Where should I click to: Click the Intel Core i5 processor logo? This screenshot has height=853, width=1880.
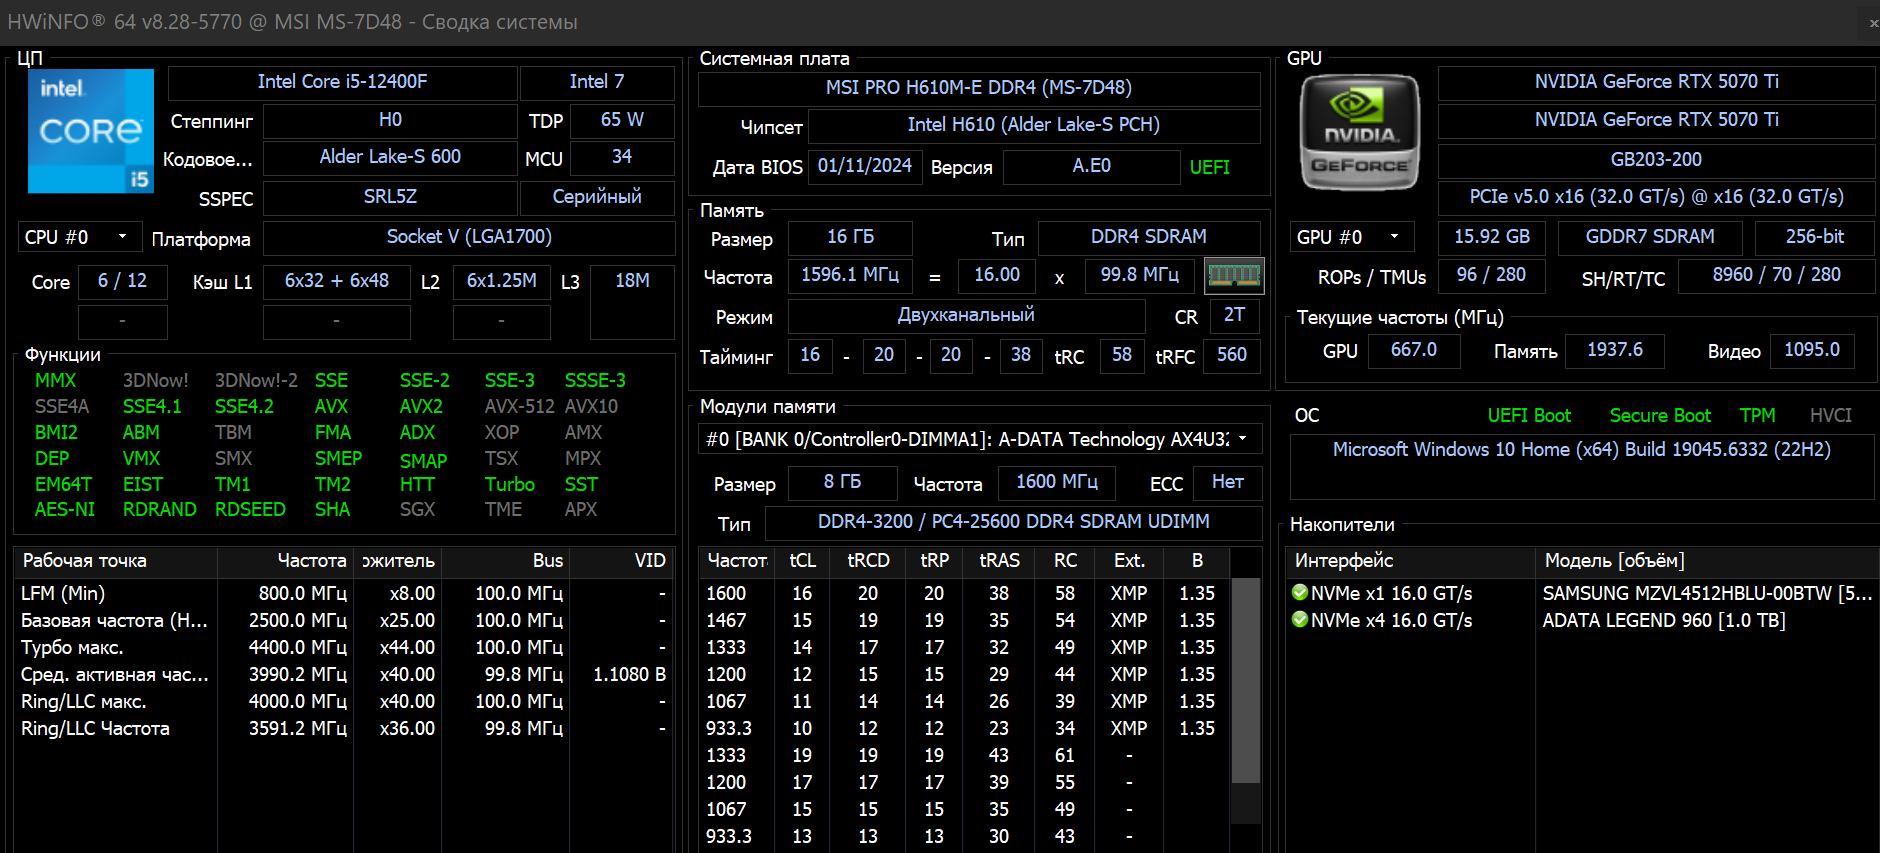[x=91, y=131]
